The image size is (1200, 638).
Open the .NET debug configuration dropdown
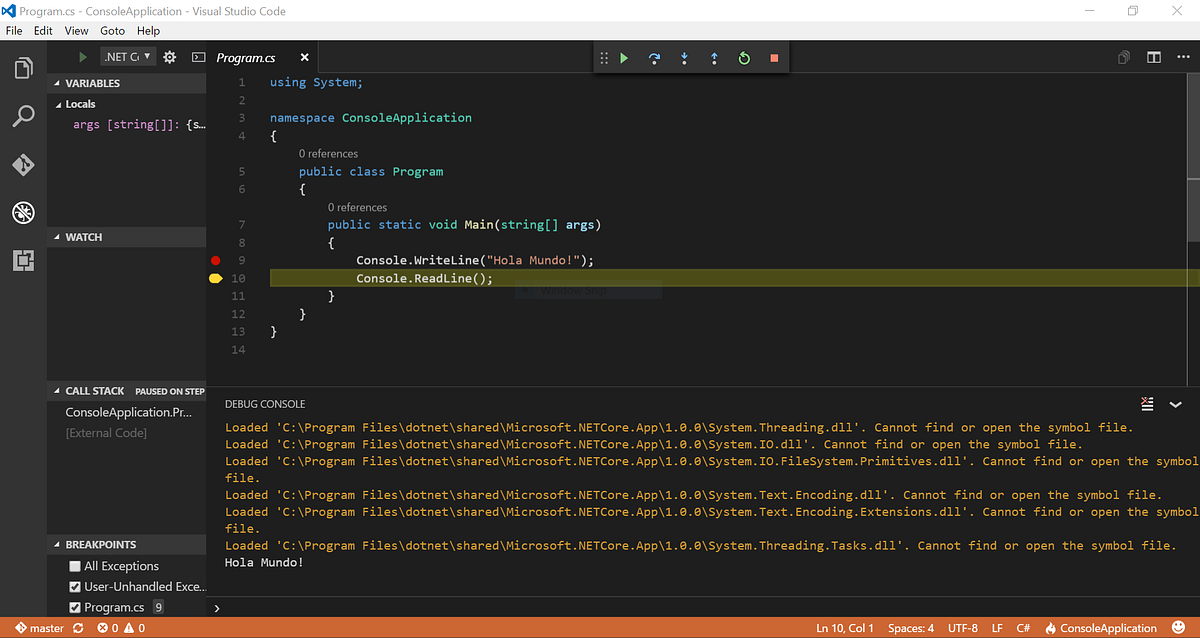(x=127, y=57)
